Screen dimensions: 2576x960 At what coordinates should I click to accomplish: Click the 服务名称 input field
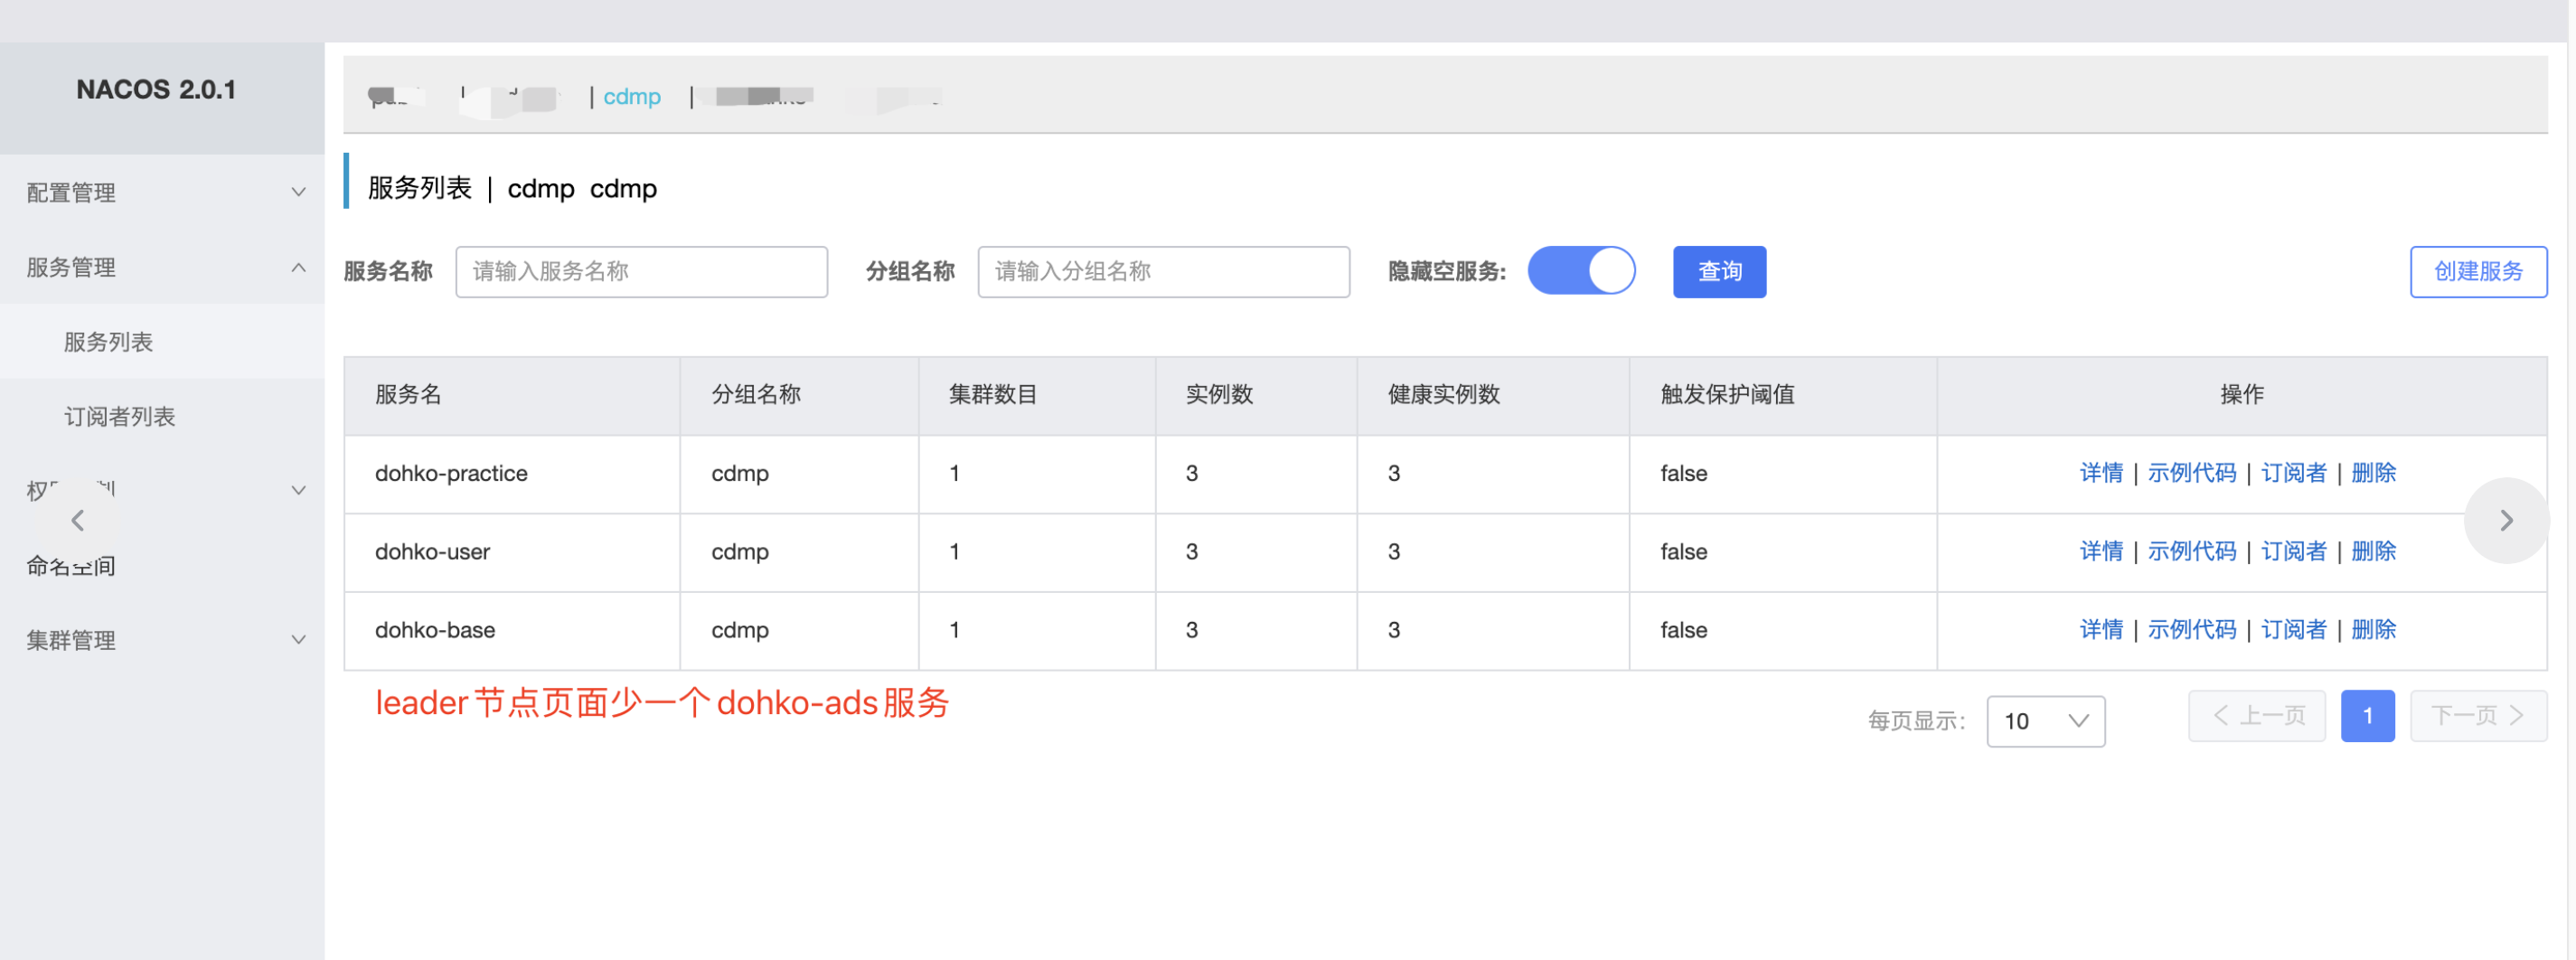click(x=641, y=271)
